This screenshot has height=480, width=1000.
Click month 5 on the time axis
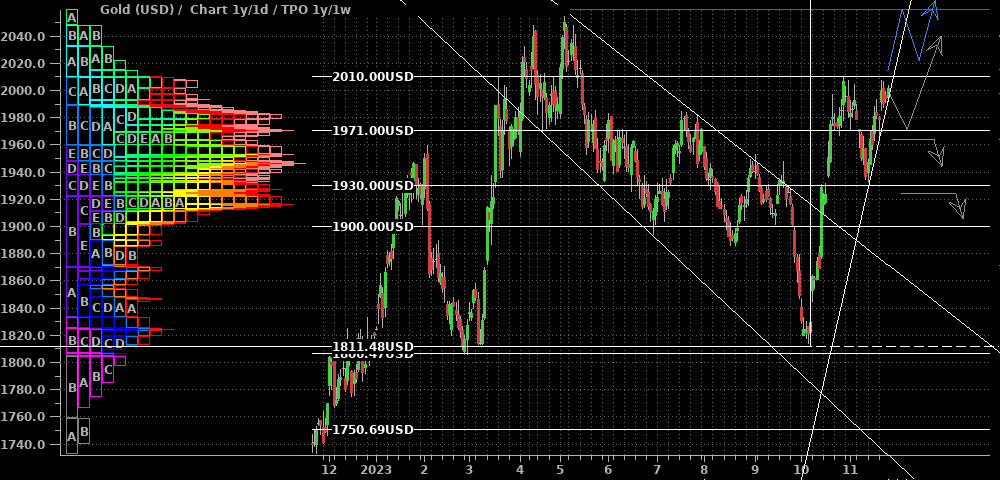[x=561, y=470]
